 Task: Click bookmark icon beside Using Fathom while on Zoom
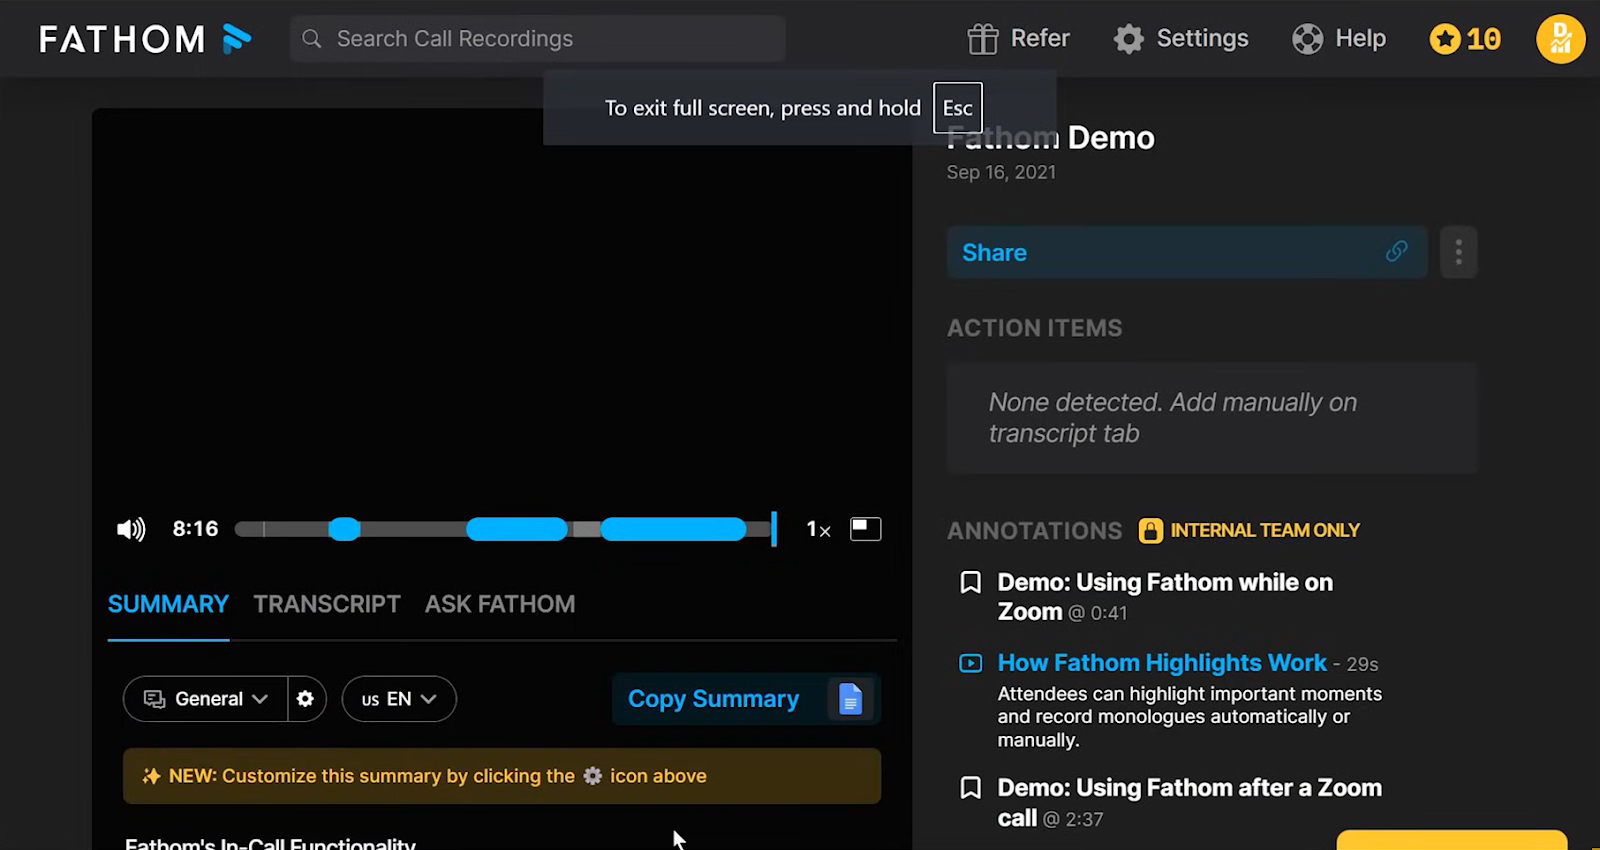[970, 582]
